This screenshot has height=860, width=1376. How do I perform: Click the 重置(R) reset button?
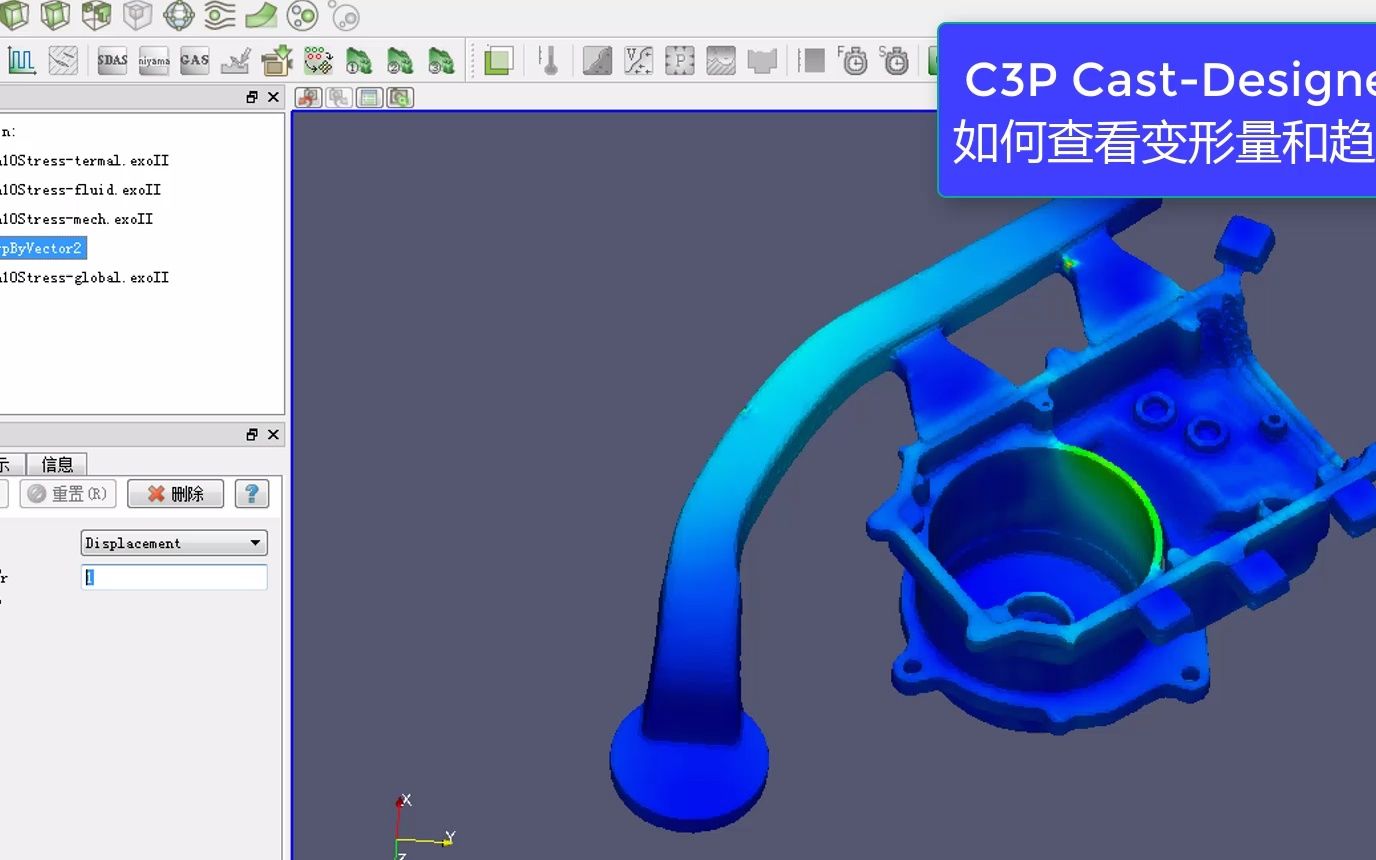pyautogui.click(x=68, y=494)
